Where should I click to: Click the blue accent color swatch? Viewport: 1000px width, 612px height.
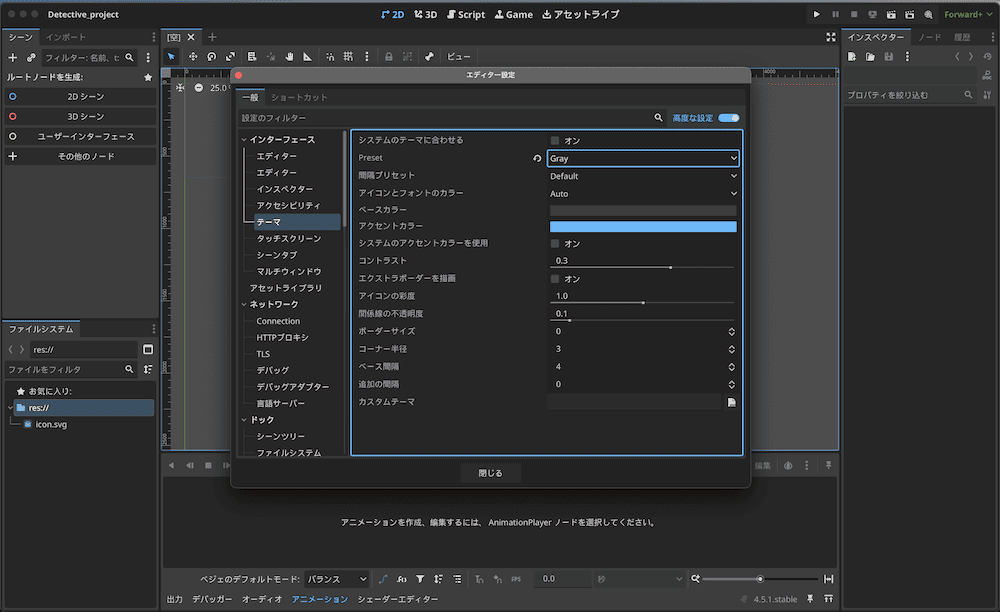641,226
